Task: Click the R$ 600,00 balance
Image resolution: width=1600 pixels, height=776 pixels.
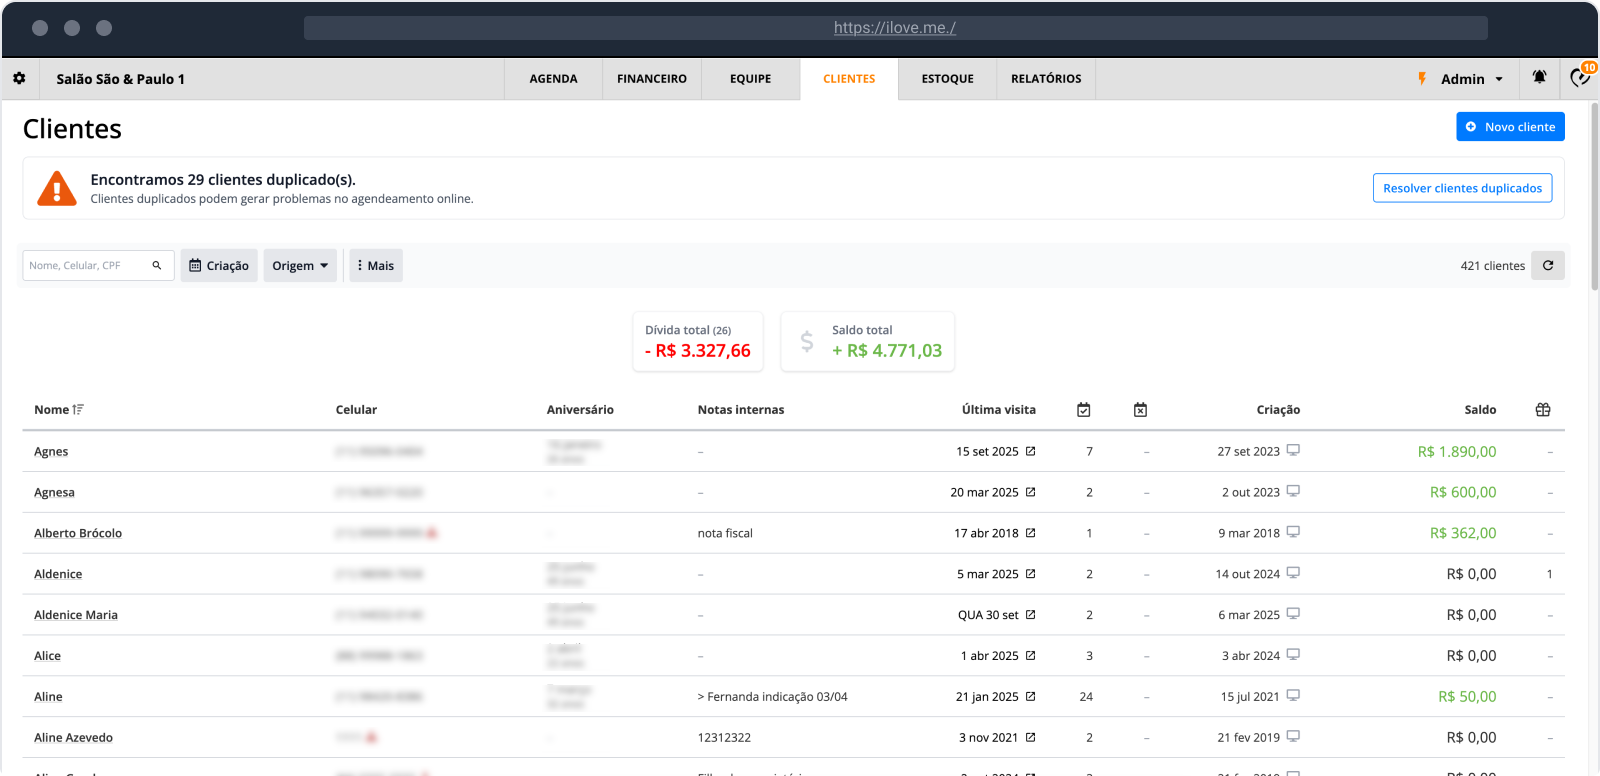Action: click(x=1463, y=493)
